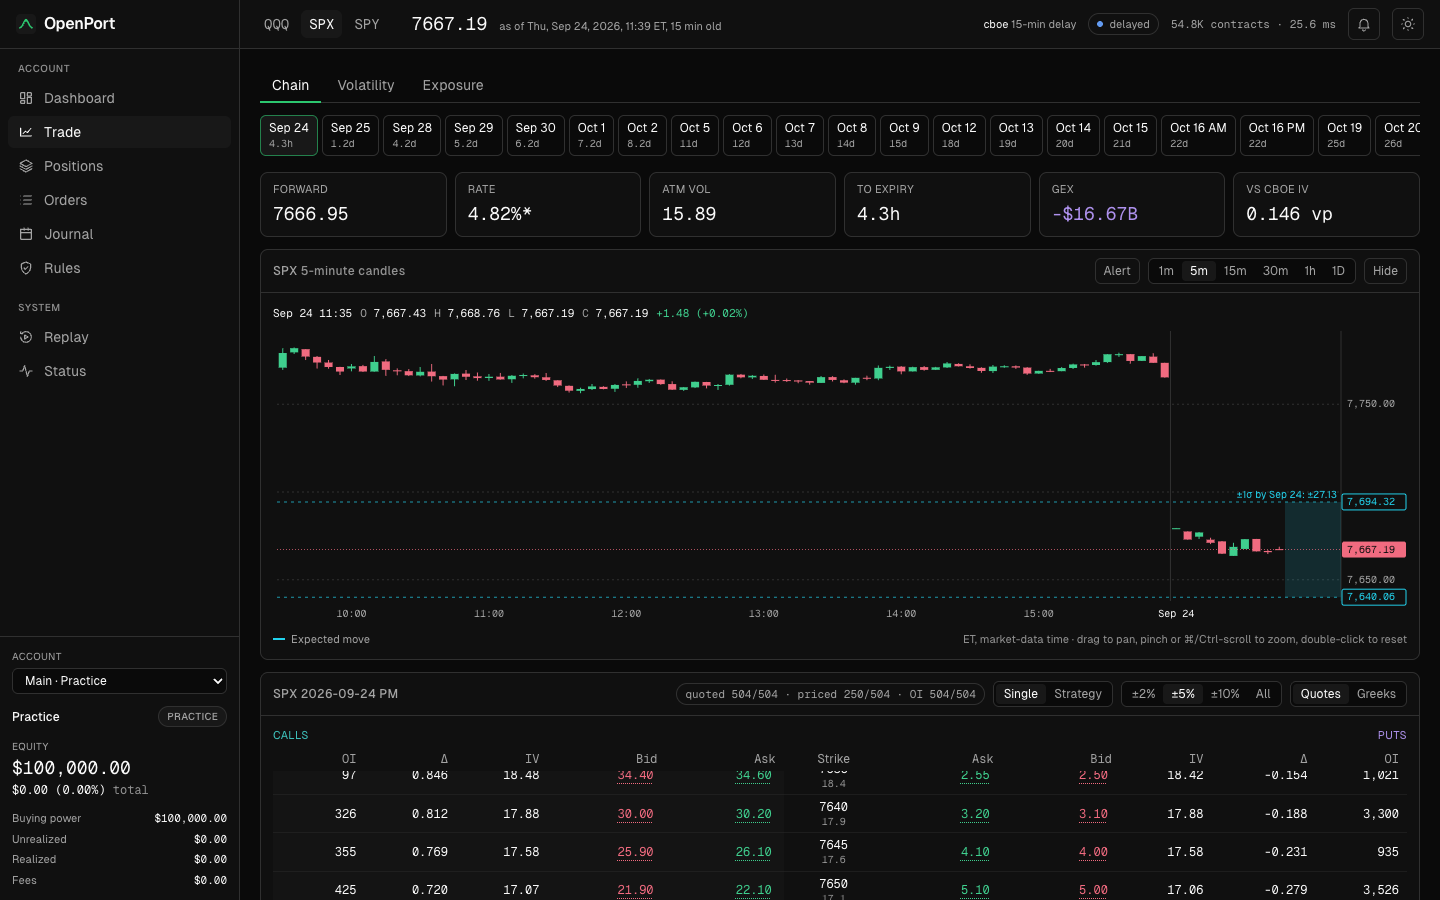Click call ask 22.10 at strike 7650
This screenshot has width=1440, height=900.
click(753, 890)
